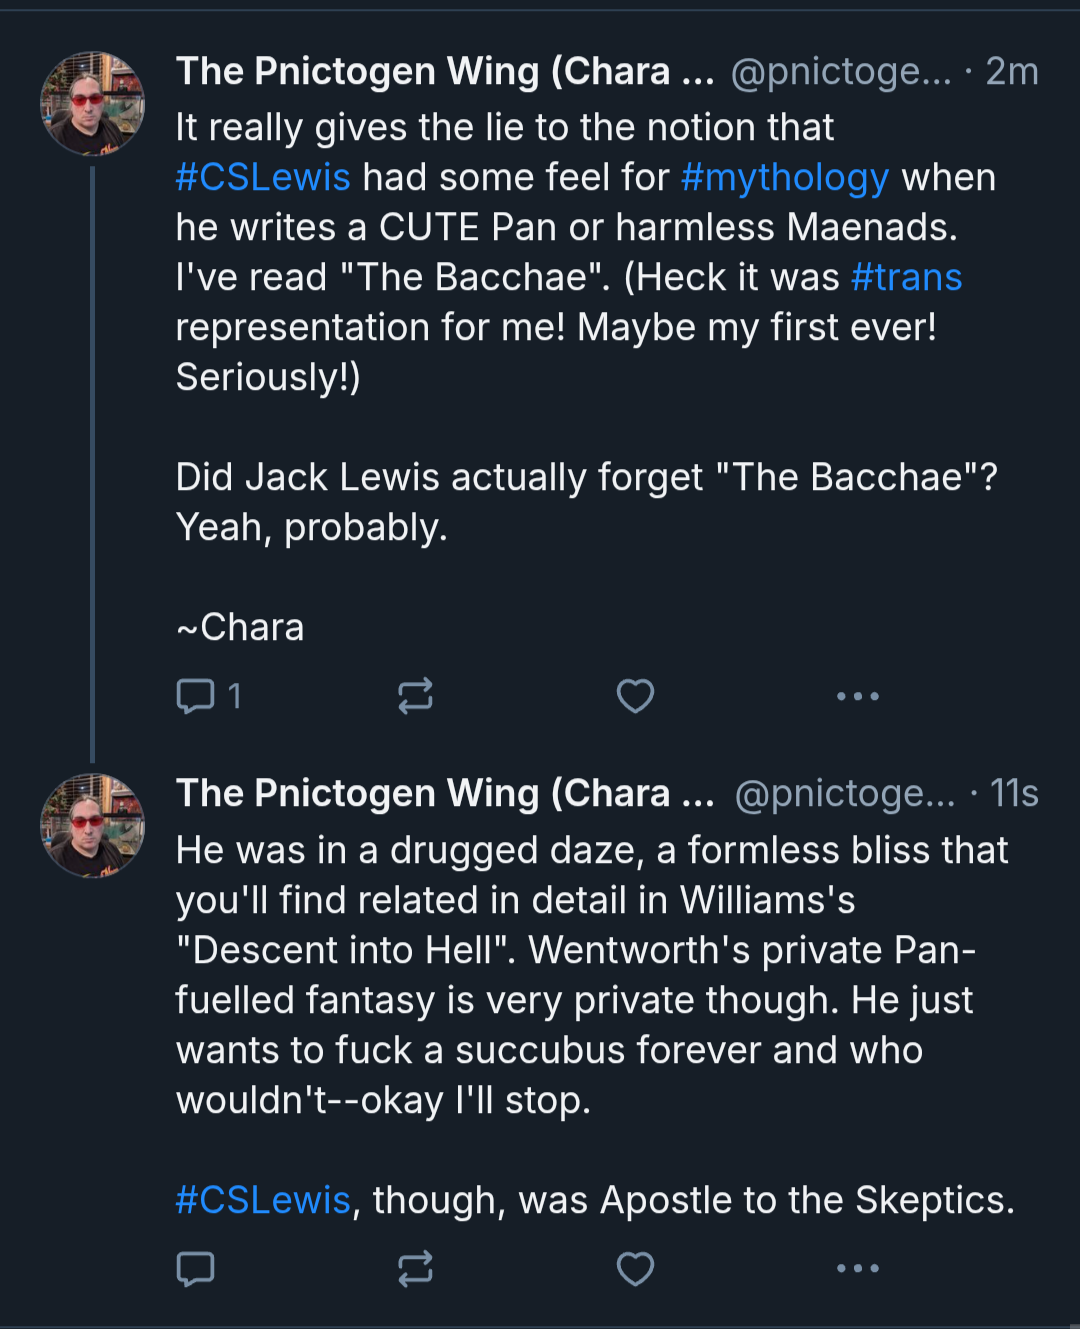Image resolution: width=1080 pixels, height=1329 pixels.
Task: Reply to the Descent into Hell post
Action: [x=196, y=1268]
